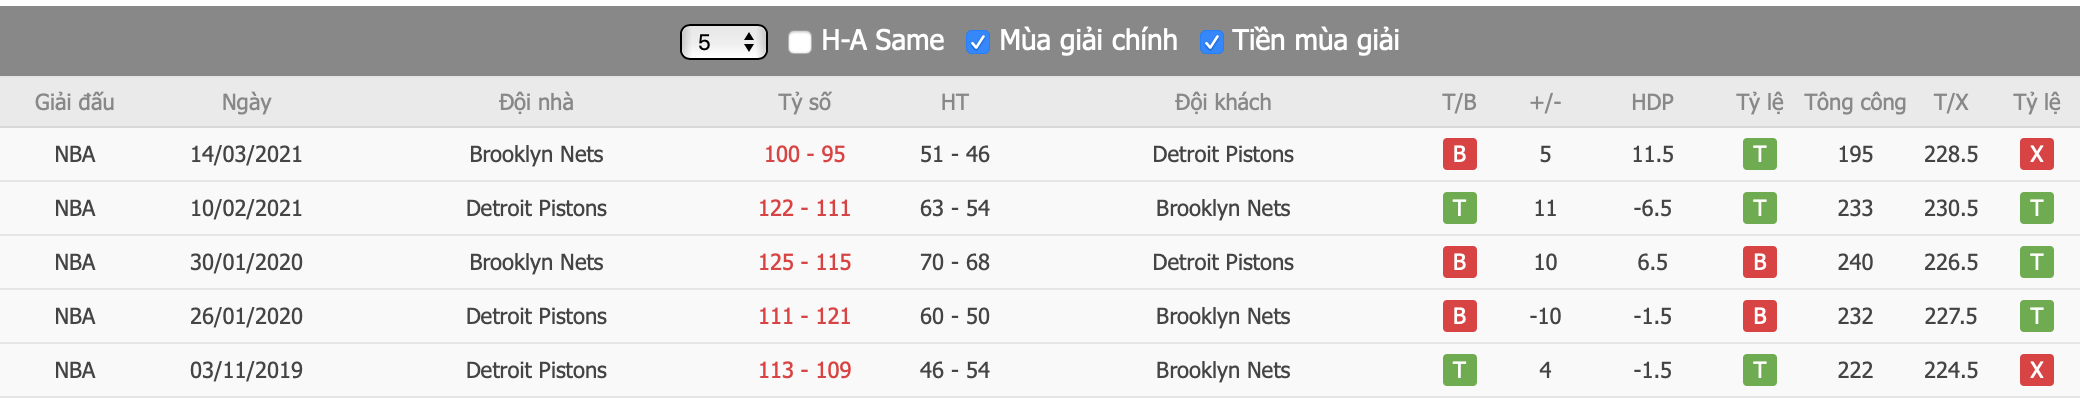Open the 125 - 115 score link
The image size is (2084, 410).
(x=804, y=262)
